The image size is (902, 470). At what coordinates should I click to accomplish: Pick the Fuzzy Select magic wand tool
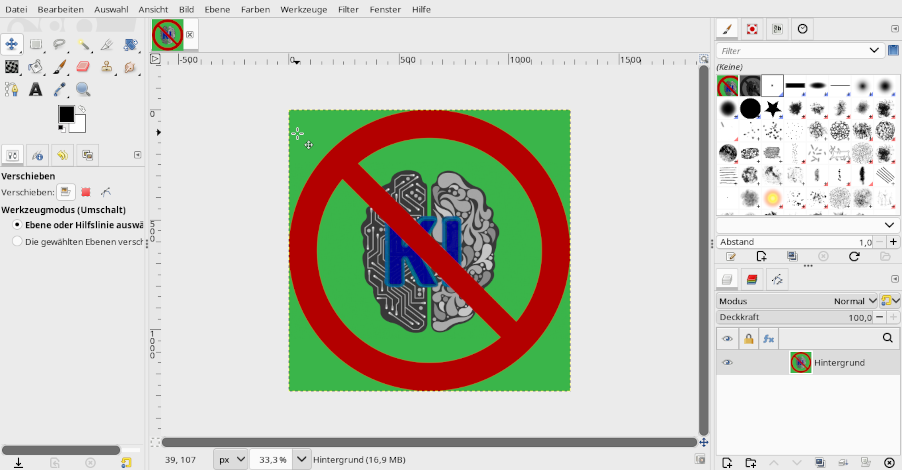pos(83,45)
